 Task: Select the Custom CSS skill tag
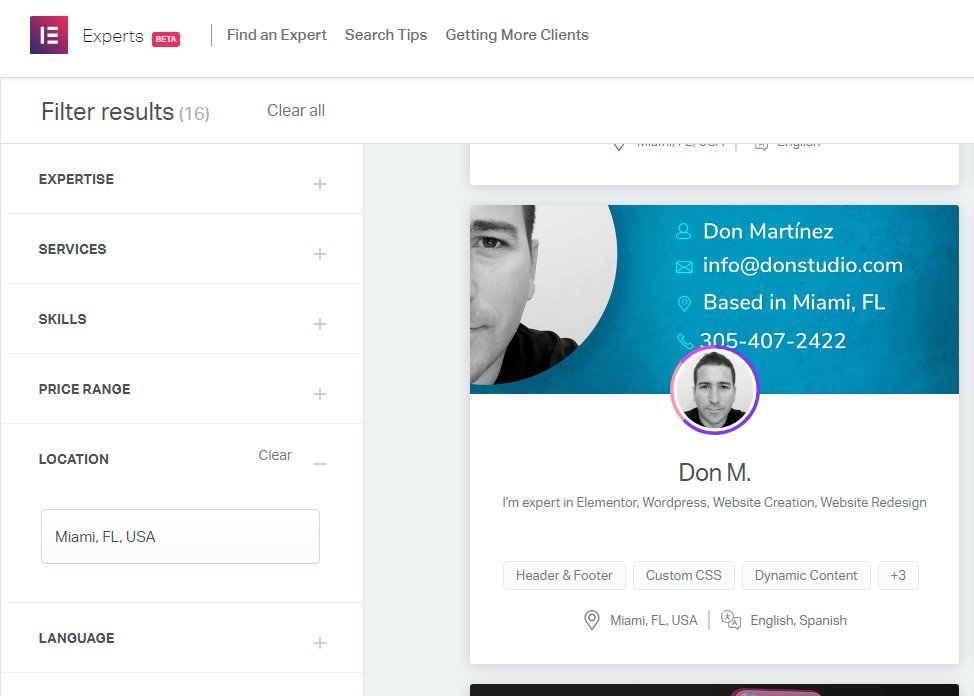(x=683, y=575)
